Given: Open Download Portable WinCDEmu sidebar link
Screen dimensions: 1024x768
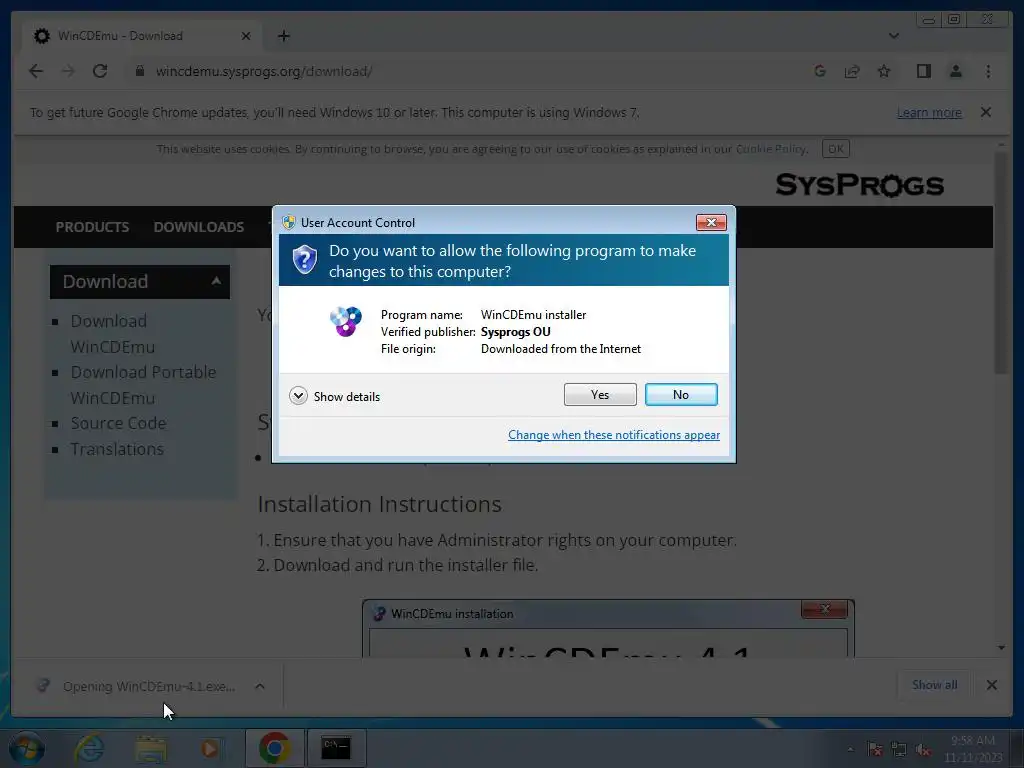Looking at the screenshot, I should point(143,385).
